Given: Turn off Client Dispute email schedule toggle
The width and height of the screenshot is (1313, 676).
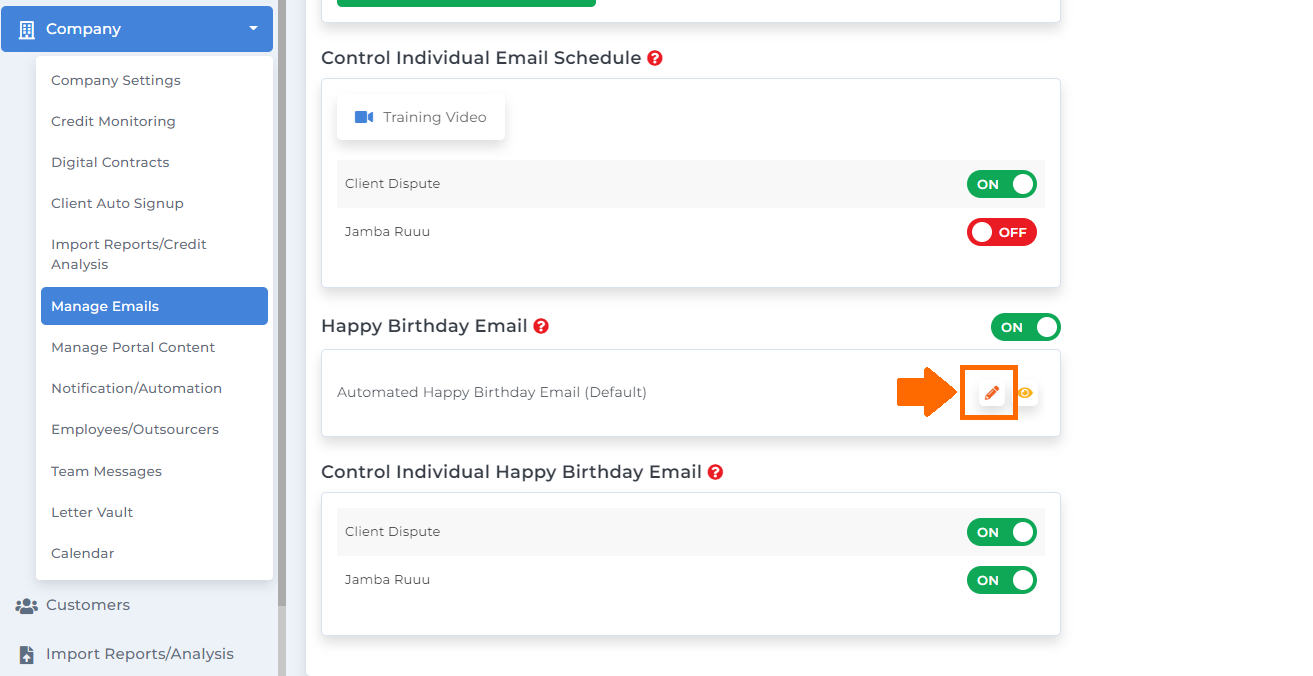Looking at the screenshot, I should click(1002, 184).
